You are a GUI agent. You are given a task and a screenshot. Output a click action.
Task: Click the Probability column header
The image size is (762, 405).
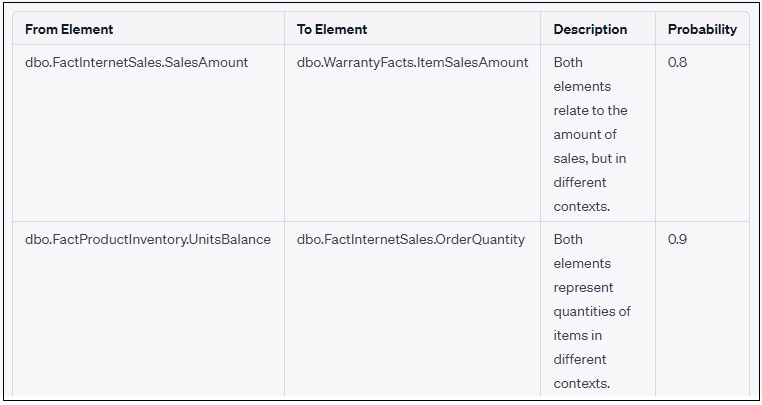coord(702,29)
